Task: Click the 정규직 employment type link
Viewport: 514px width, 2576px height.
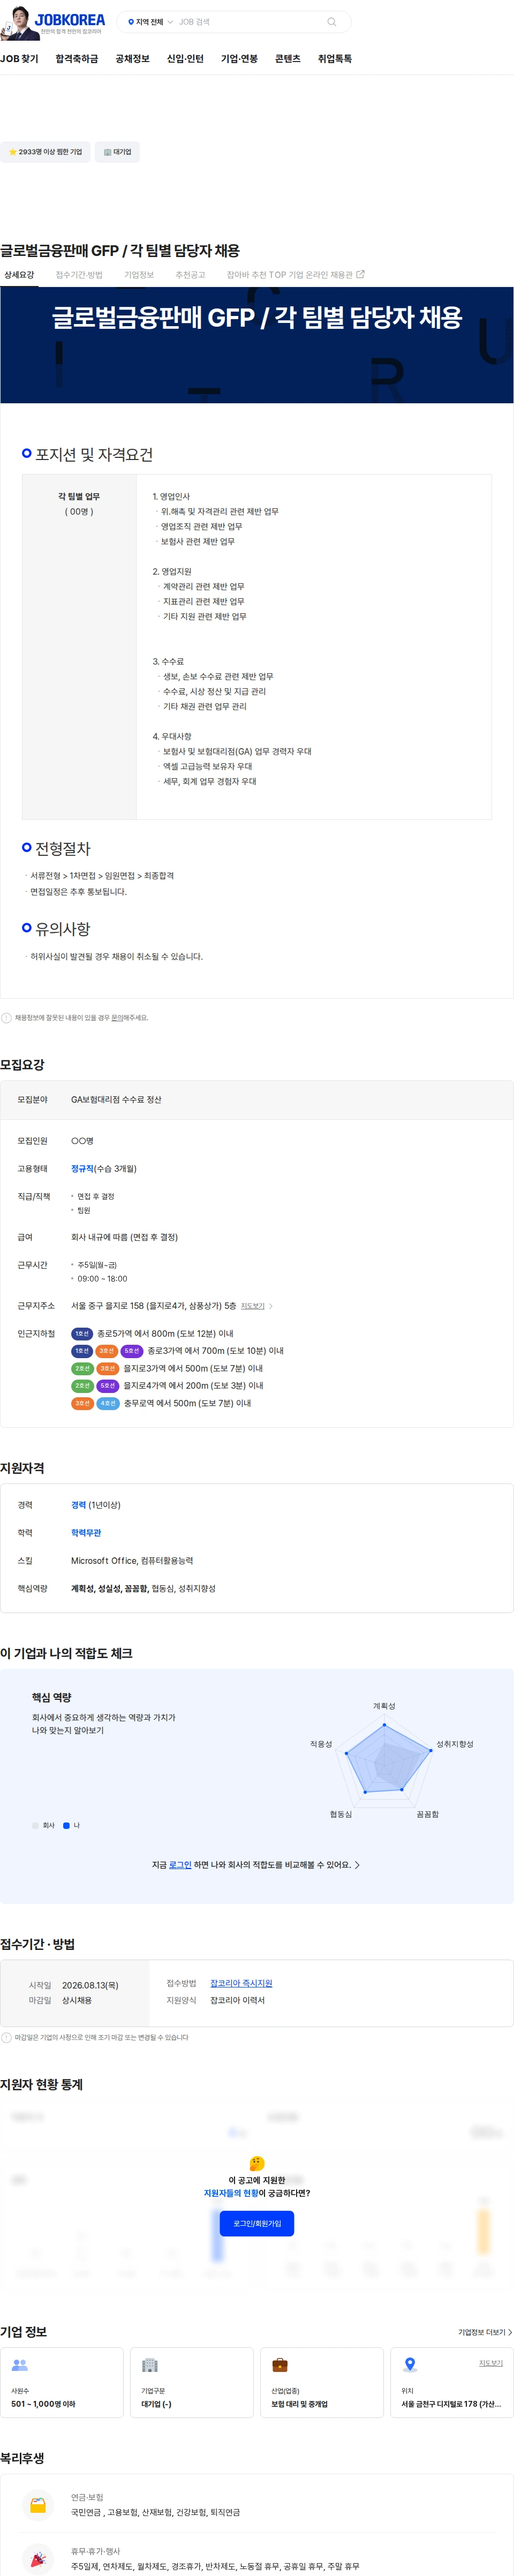Action: tap(82, 1168)
